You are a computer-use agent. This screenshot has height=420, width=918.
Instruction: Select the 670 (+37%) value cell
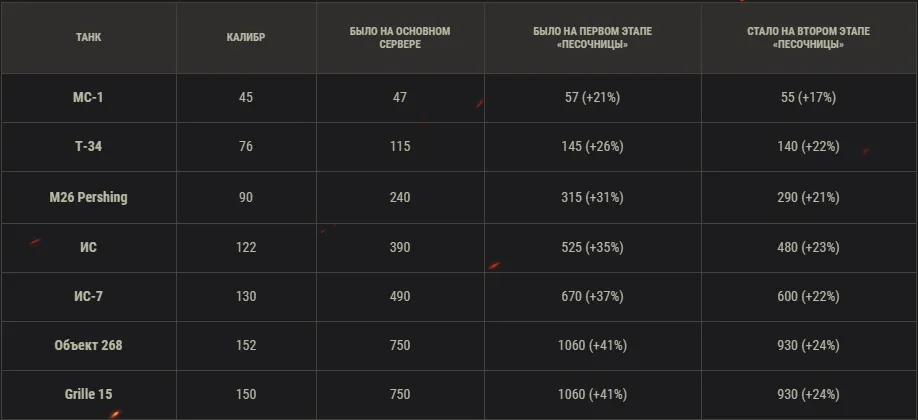pos(592,296)
